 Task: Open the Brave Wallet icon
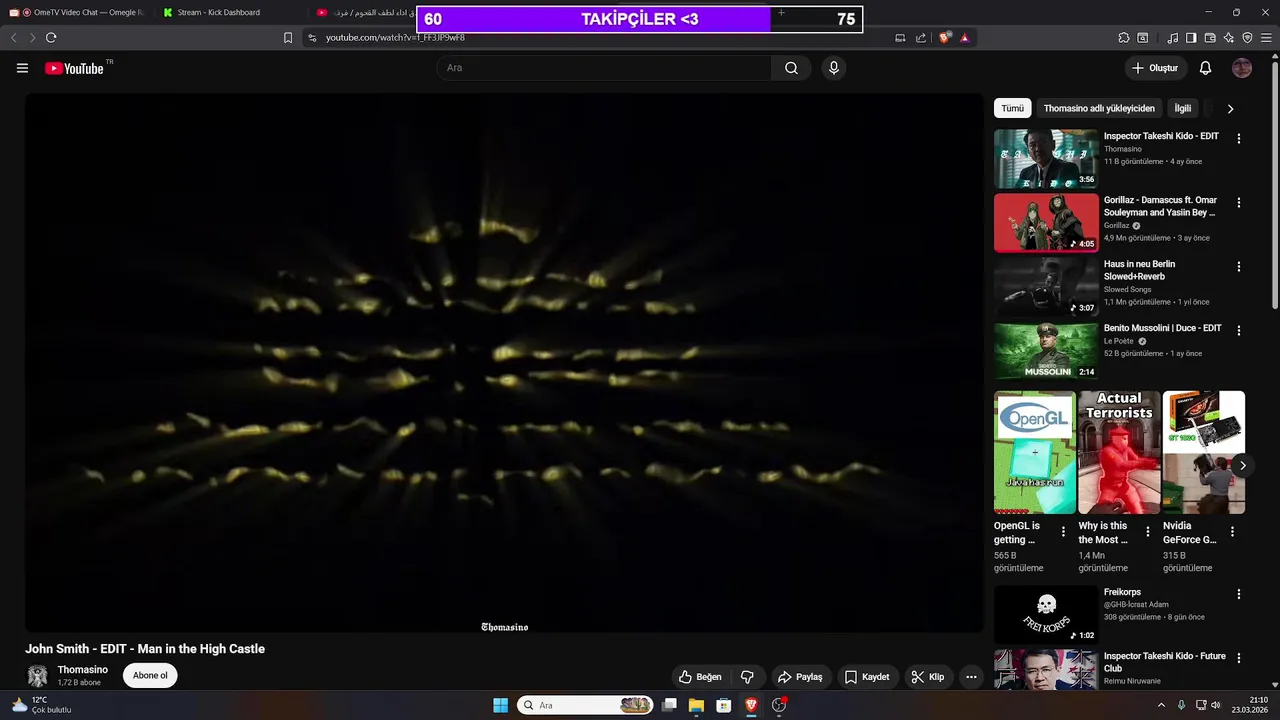tap(1210, 37)
